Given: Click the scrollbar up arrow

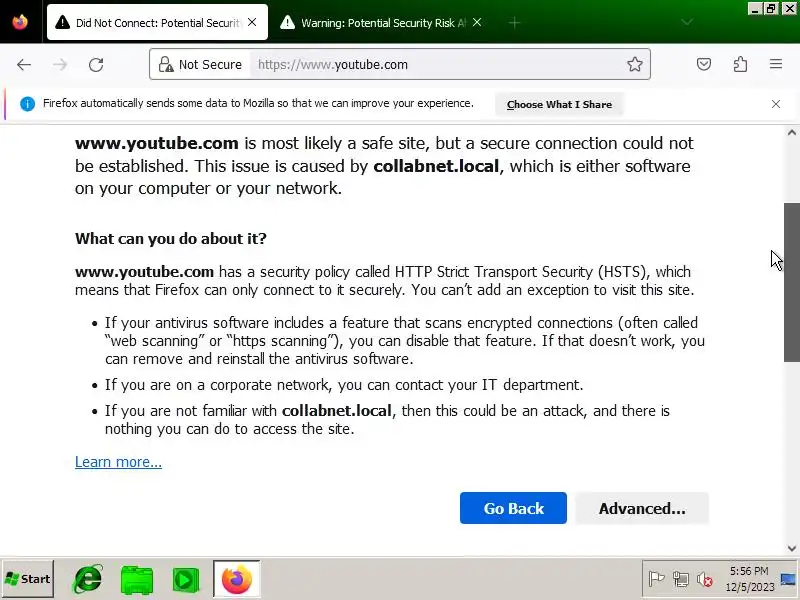Looking at the screenshot, I should 791,133.
